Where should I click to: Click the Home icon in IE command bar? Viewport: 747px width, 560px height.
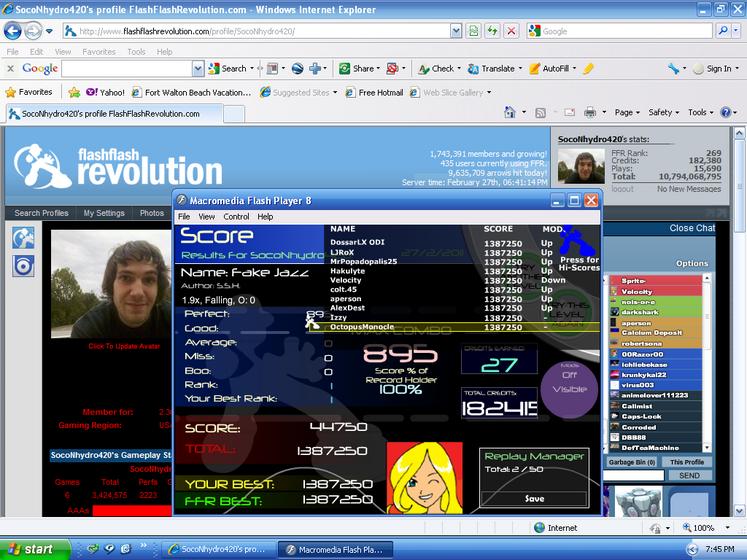coord(510,112)
